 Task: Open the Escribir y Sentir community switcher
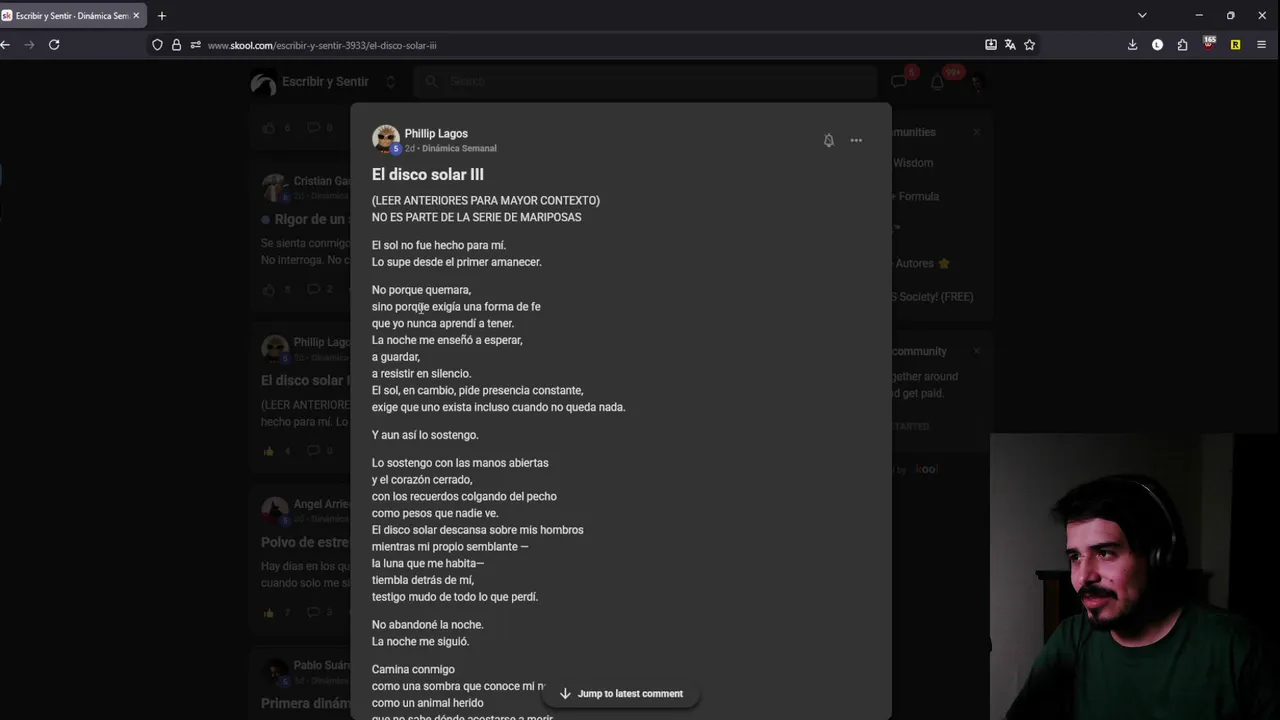click(x=391, y=82)
